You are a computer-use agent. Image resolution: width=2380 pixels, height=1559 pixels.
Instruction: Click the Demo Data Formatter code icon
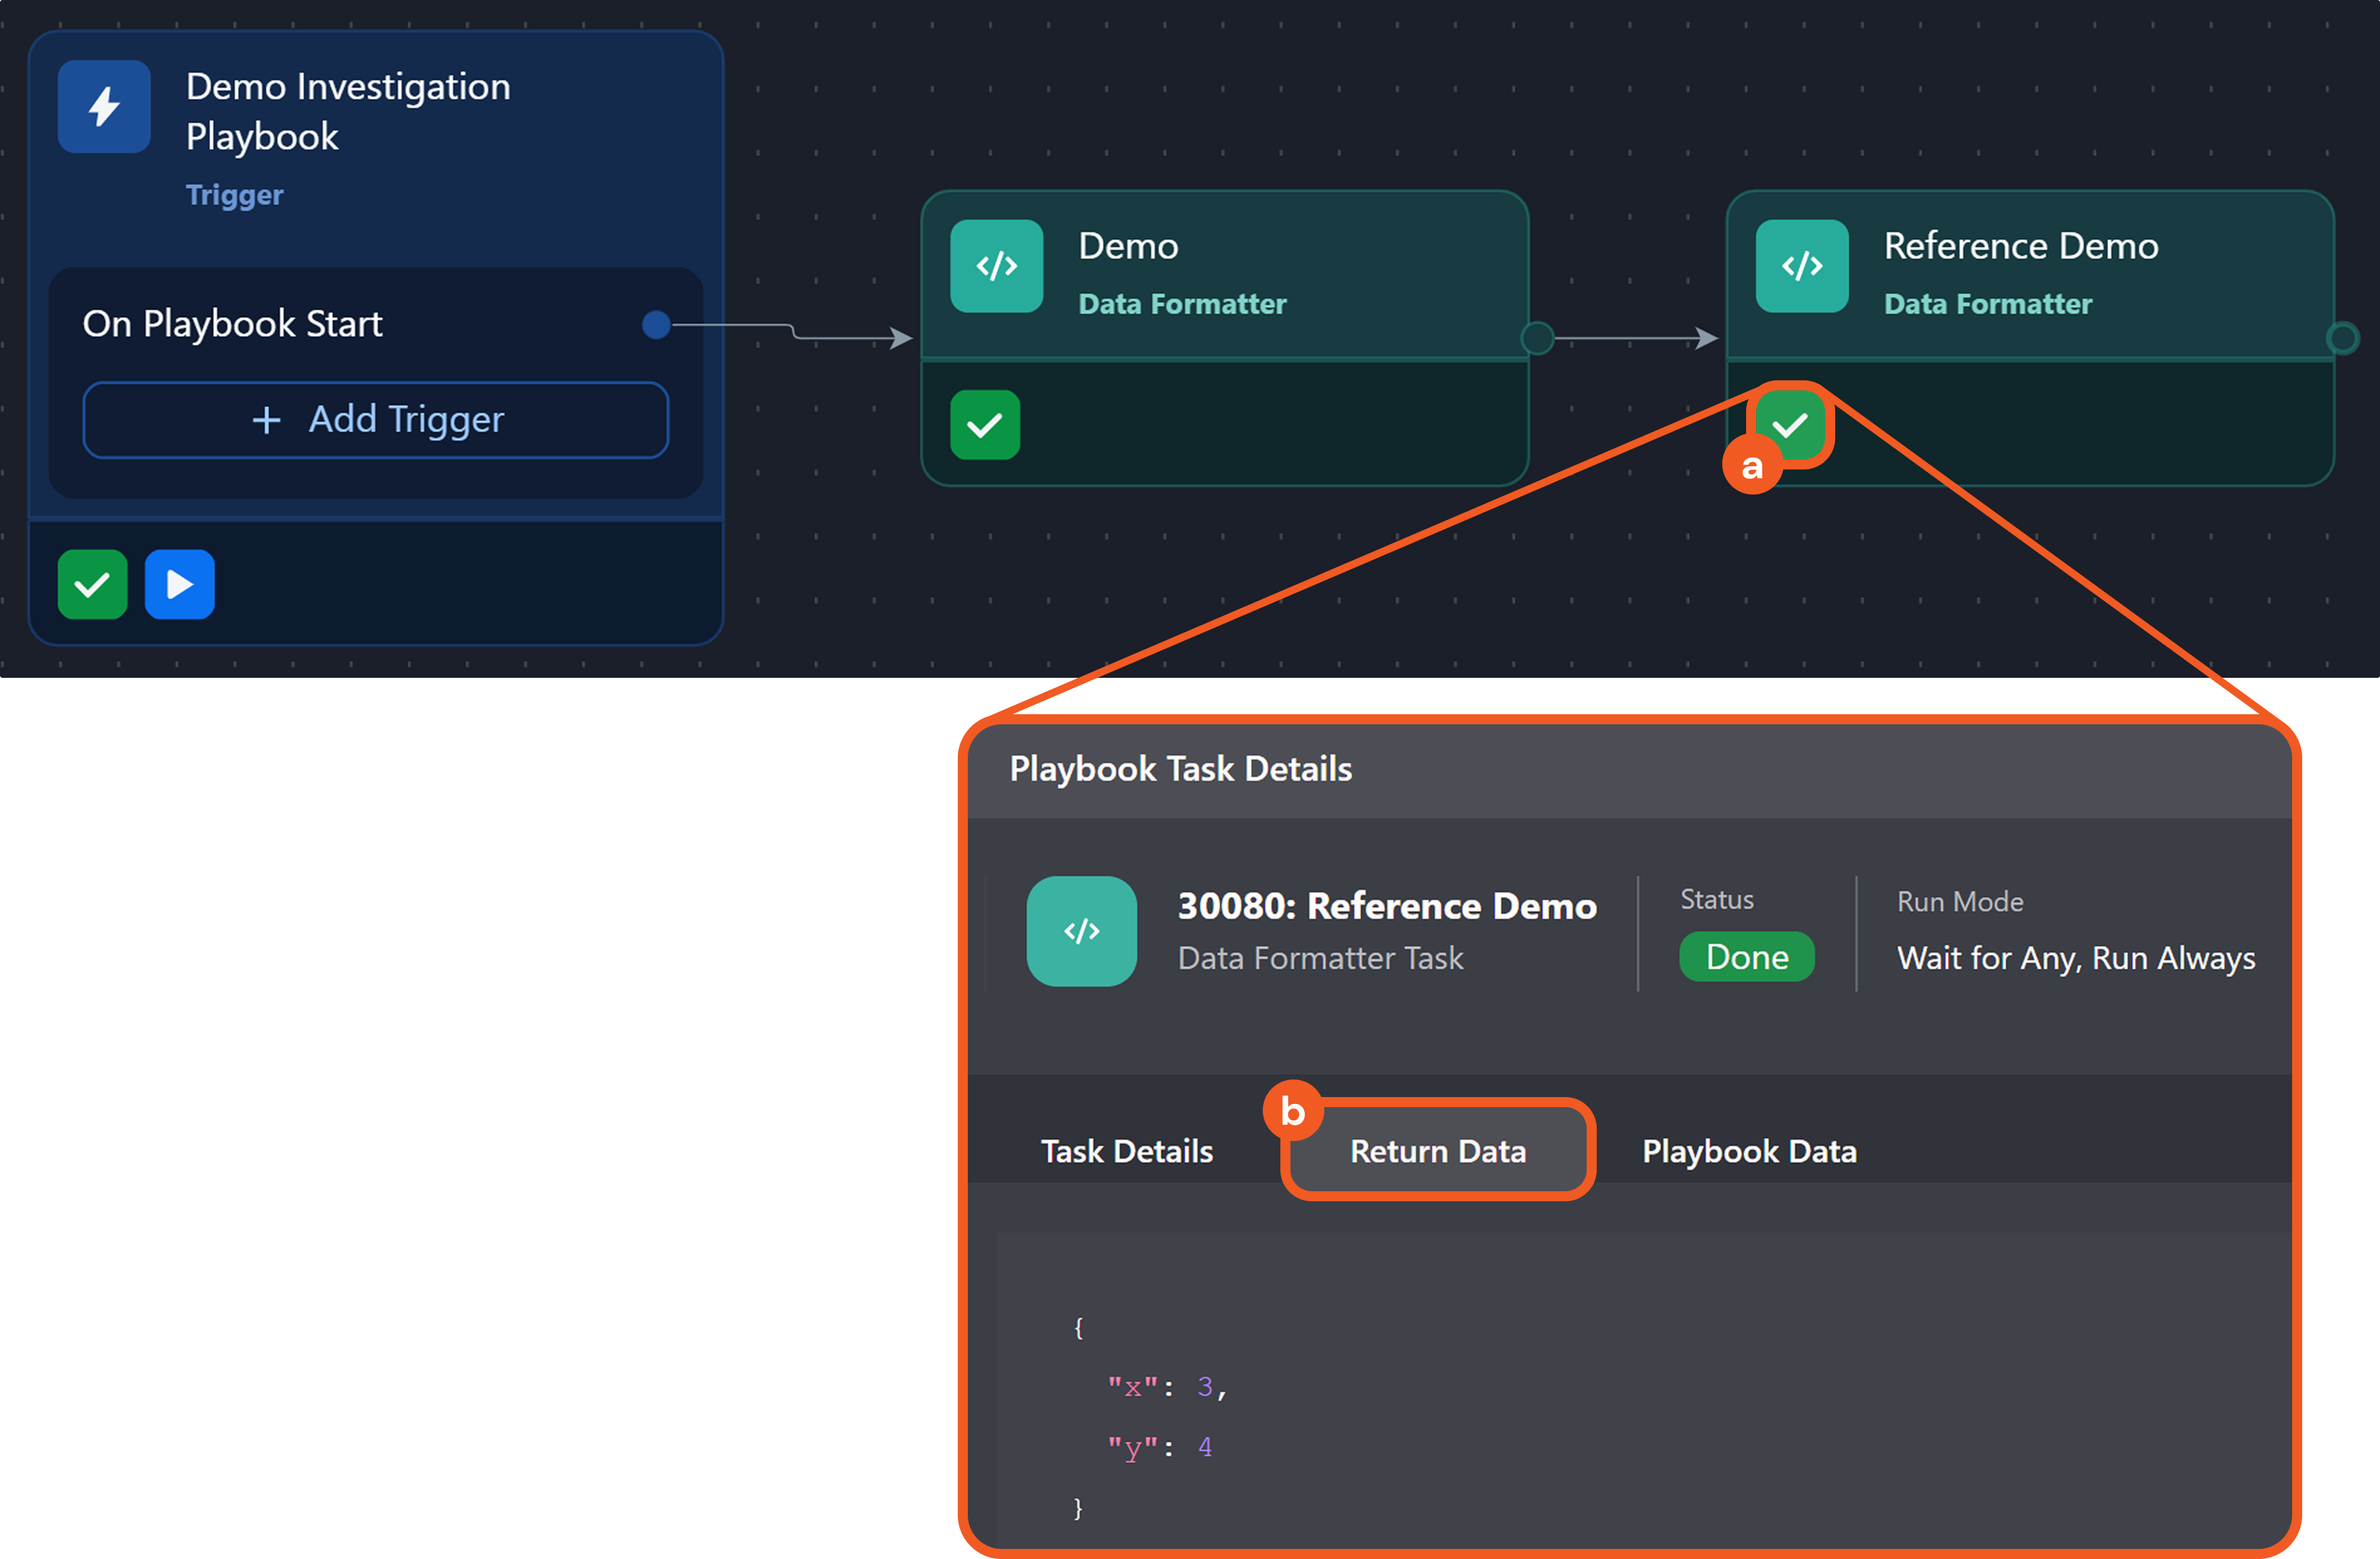pos(996,266)
